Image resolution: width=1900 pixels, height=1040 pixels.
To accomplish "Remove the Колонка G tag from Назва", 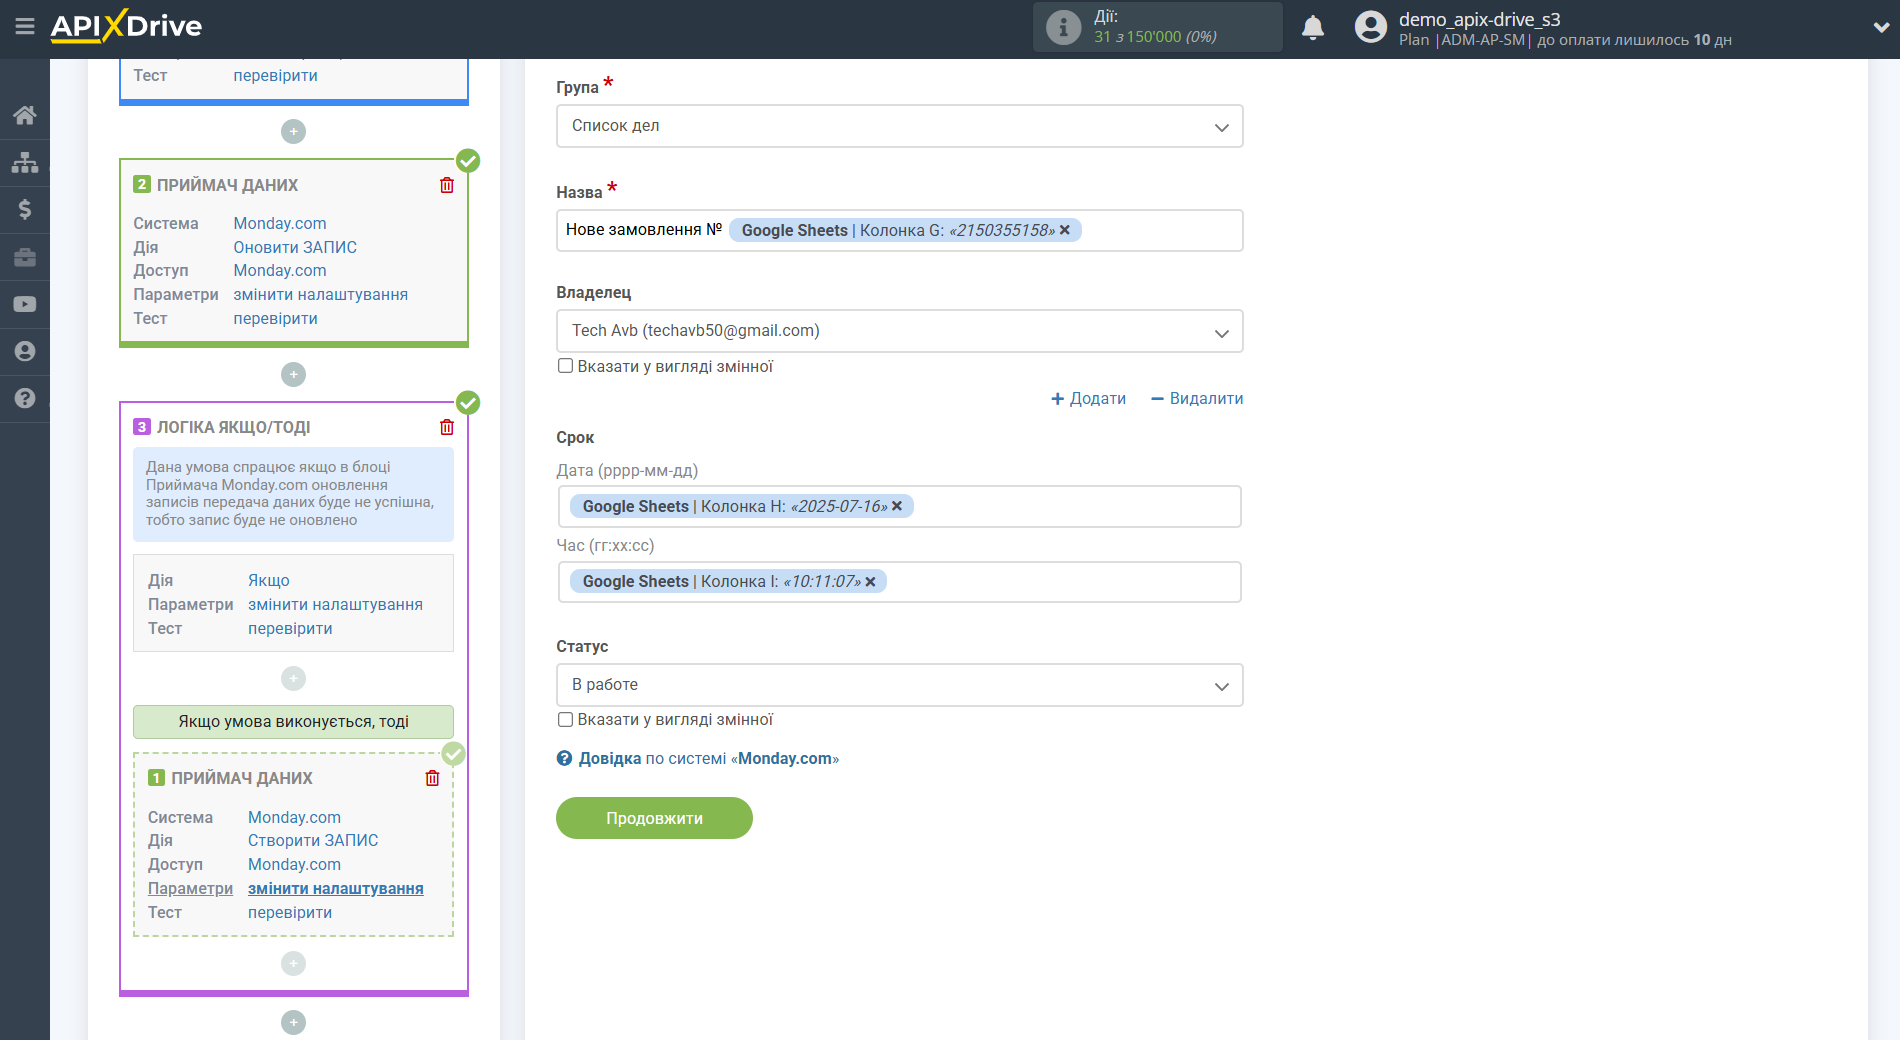I will tap(1065, 230).
